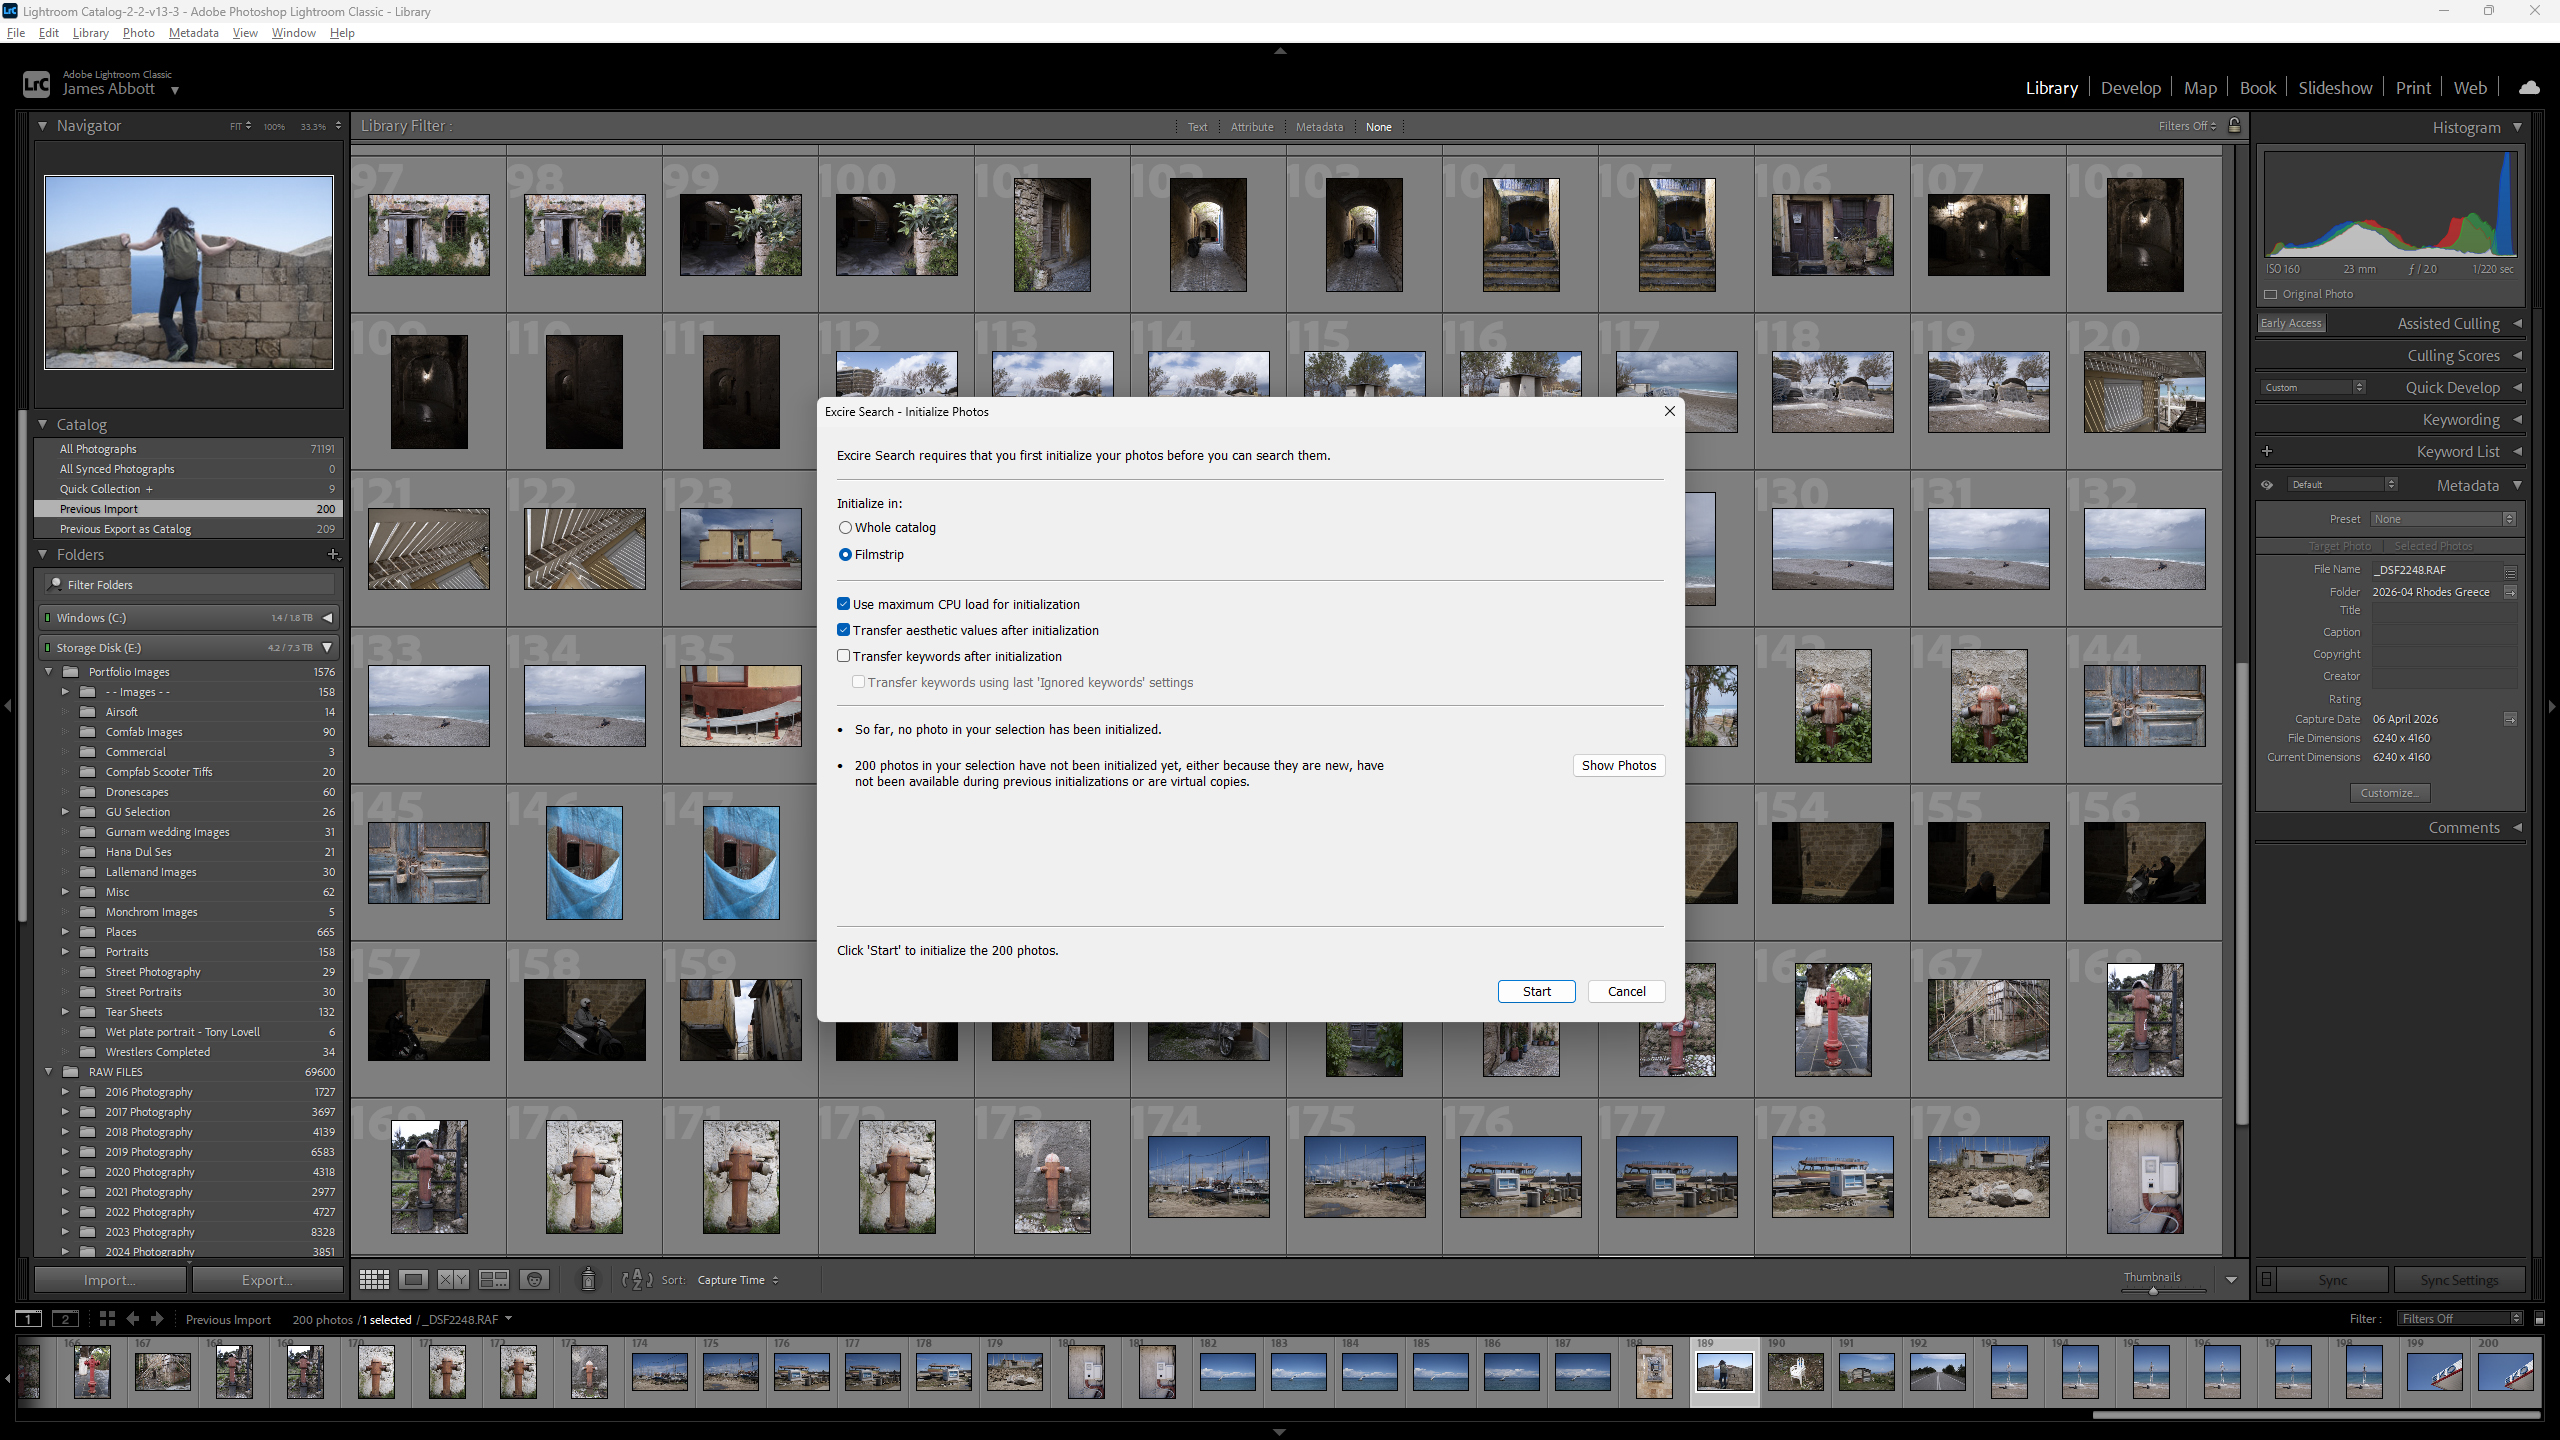Switch to Loupe view

tap(413, 1279)
